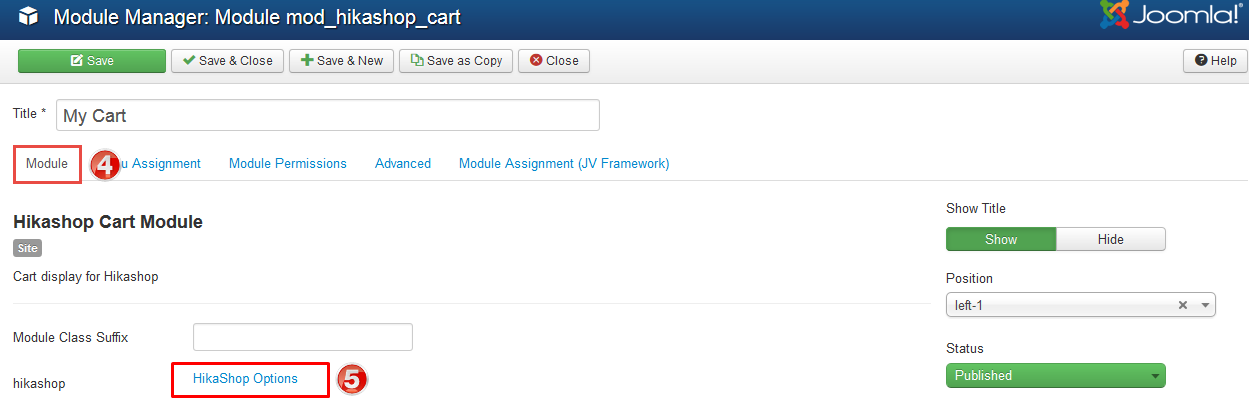Switch to Menu Assignment tab
Screen dimensions: 1249x414
point(160,163)
